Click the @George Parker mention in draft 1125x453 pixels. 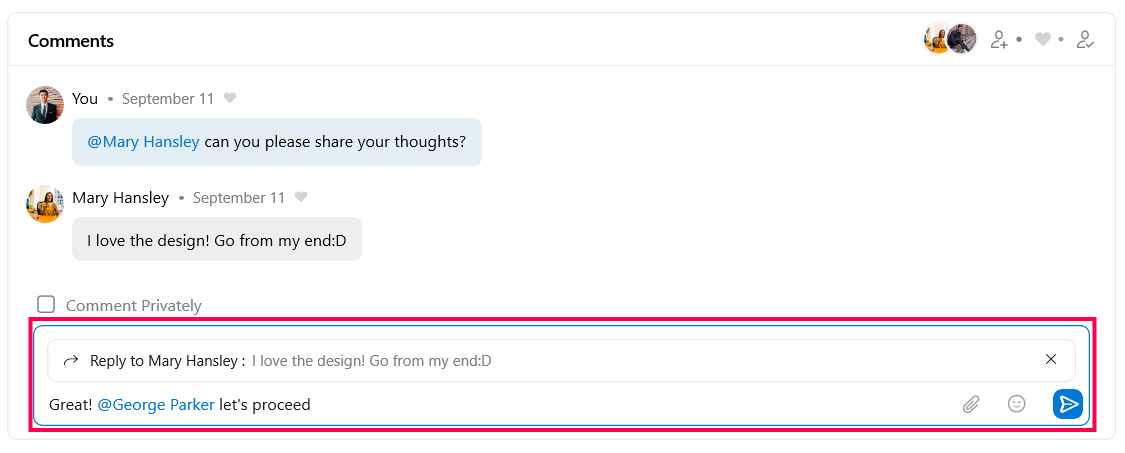[x=156, y=405]
